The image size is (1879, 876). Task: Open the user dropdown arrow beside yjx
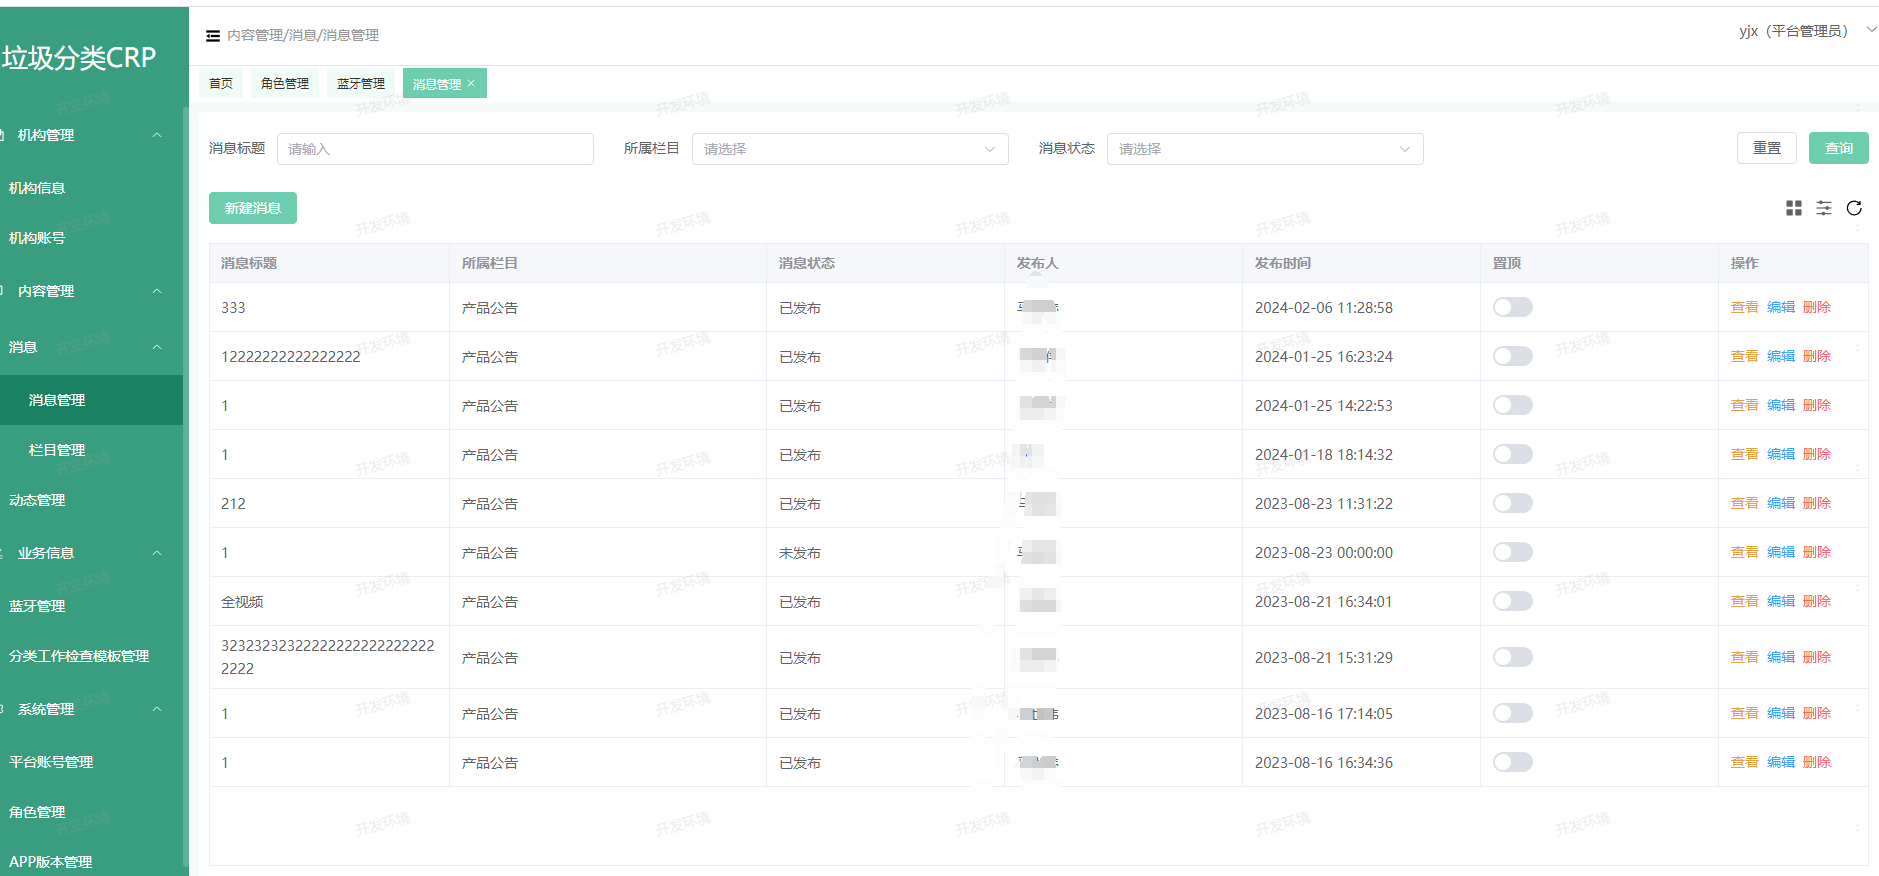[x=1871, y=30]
